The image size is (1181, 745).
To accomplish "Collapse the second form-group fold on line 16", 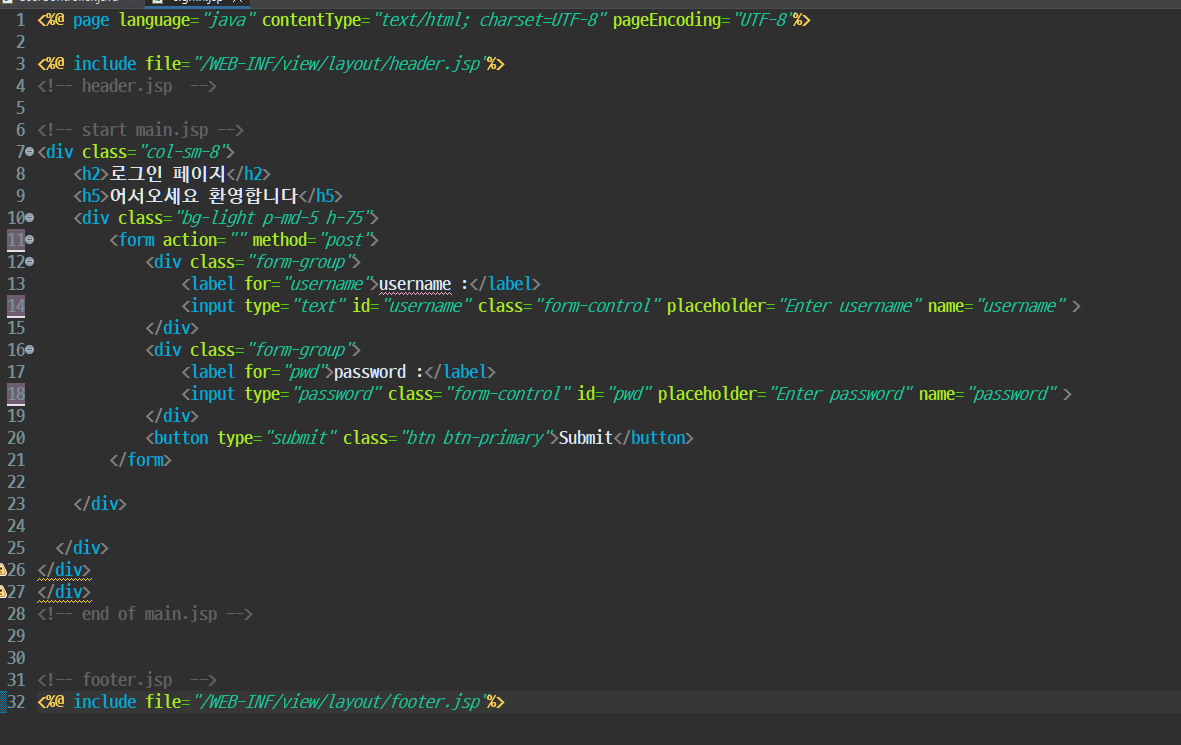I will coord(29,350).
